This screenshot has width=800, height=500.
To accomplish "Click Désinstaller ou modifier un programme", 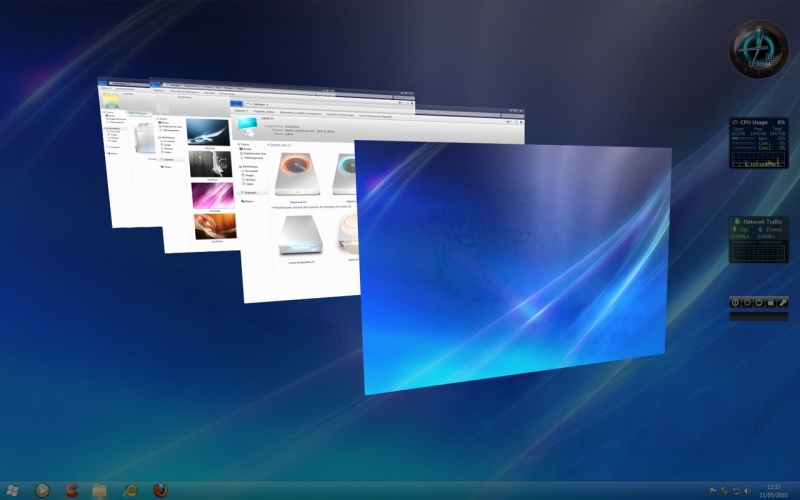I will tap(301, 113).
